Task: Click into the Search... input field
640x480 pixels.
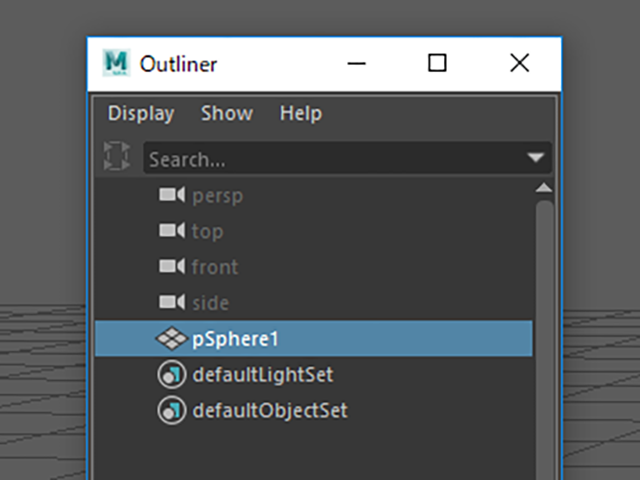Action: (x=347, y=158)
